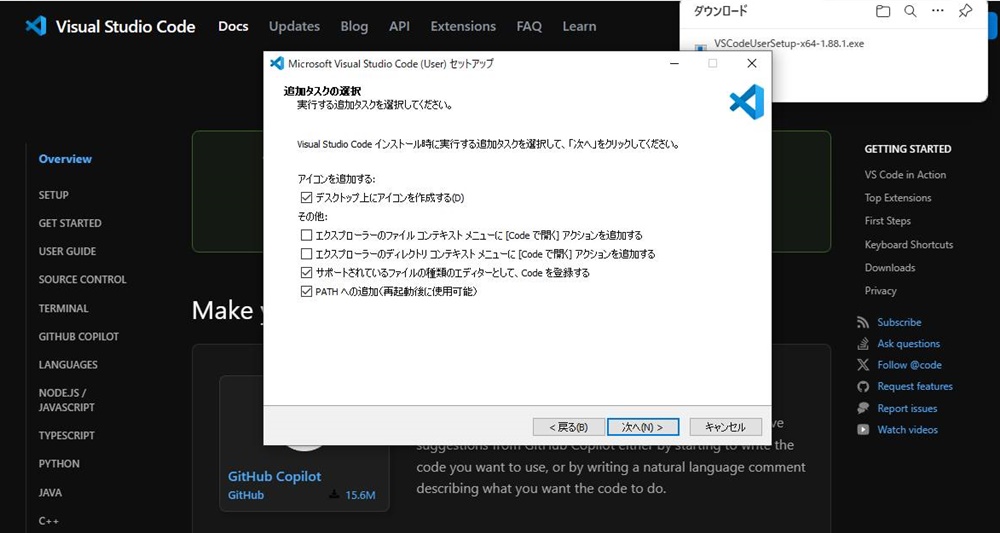Expand the GITHUB COPILOT docs section

[x=78, y=336]
